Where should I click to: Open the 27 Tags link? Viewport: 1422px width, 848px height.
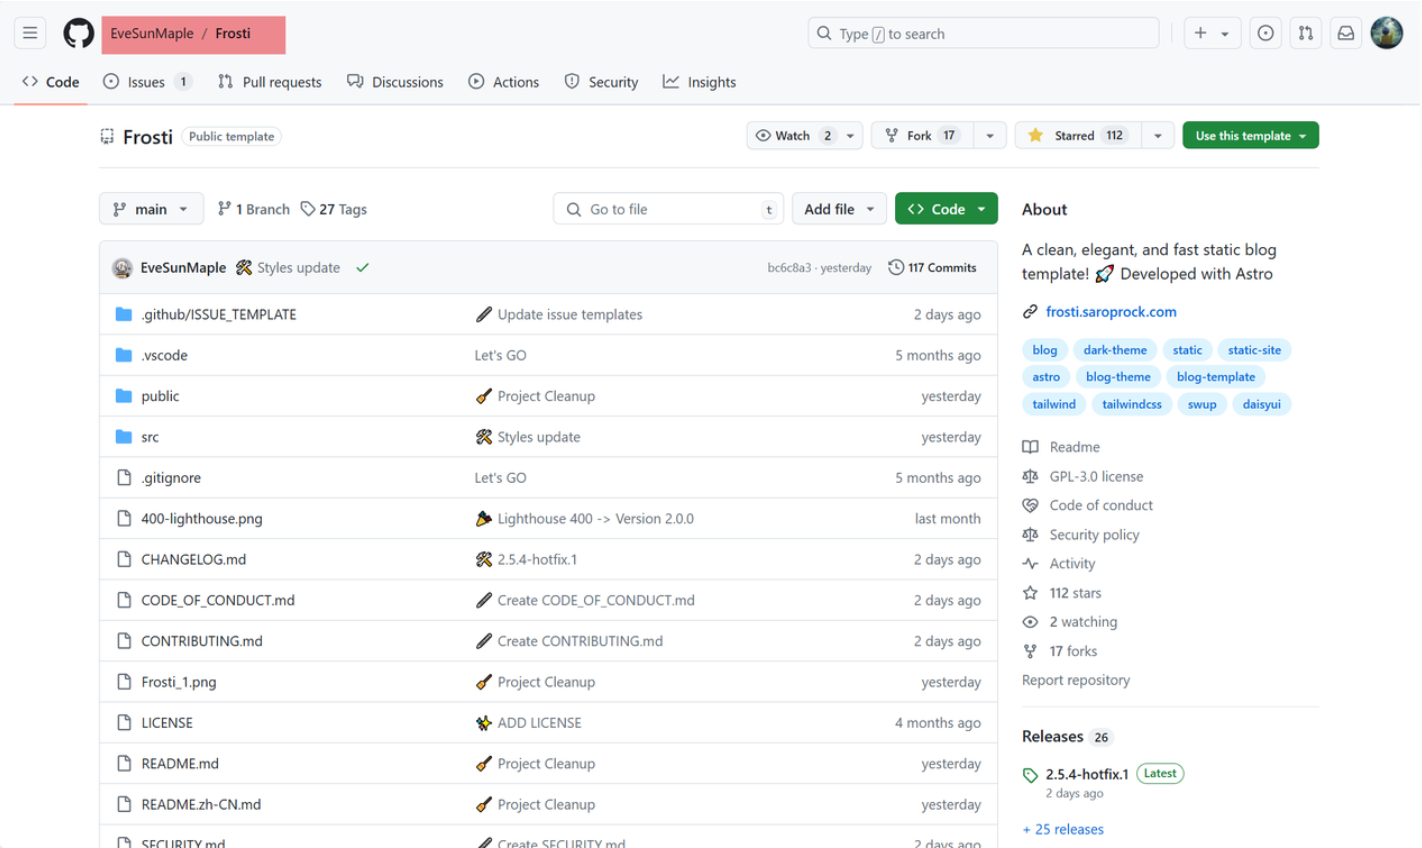pyautogui.click(x=334, y=209)
